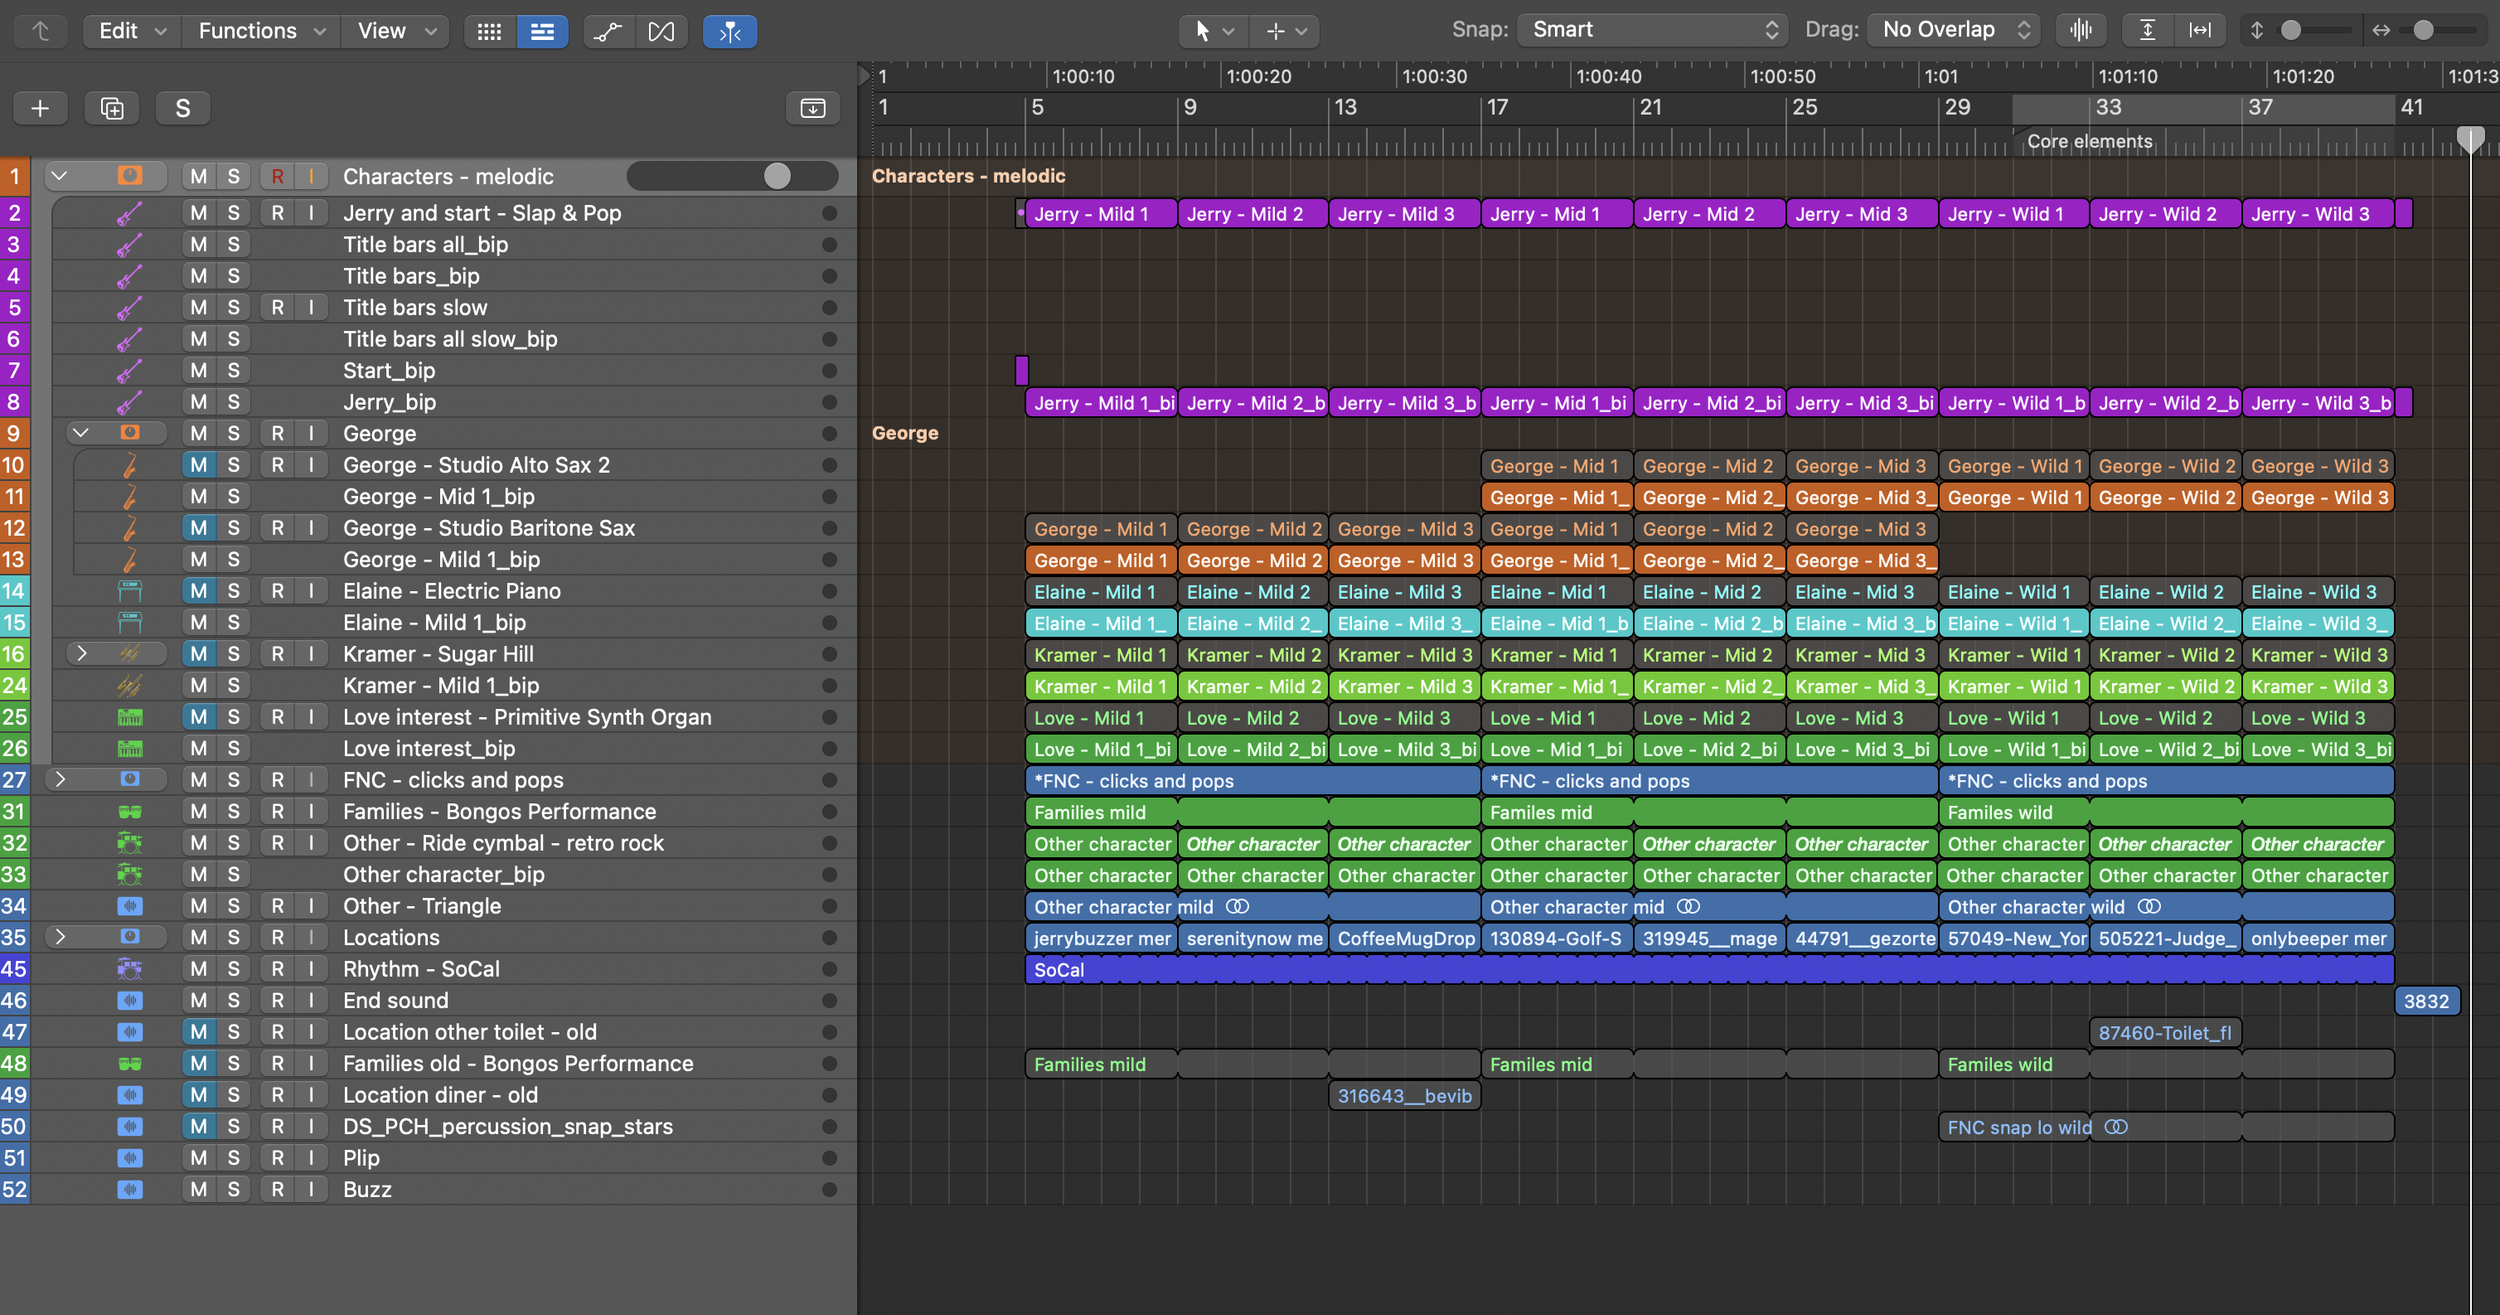Click the organ icon on Love interest - Primitive Synth Organ
This screenshot has width=2500, height=1315.
(x=129, y=717)
